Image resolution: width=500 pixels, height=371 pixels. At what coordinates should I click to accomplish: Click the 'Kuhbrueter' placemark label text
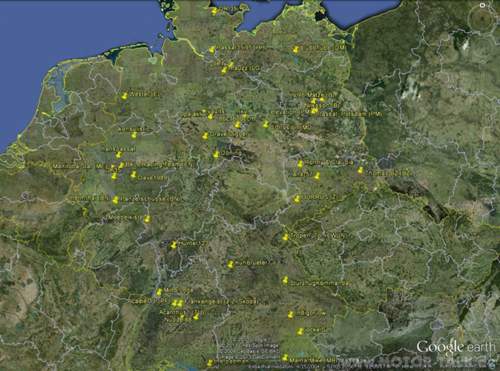pos(252,263)
